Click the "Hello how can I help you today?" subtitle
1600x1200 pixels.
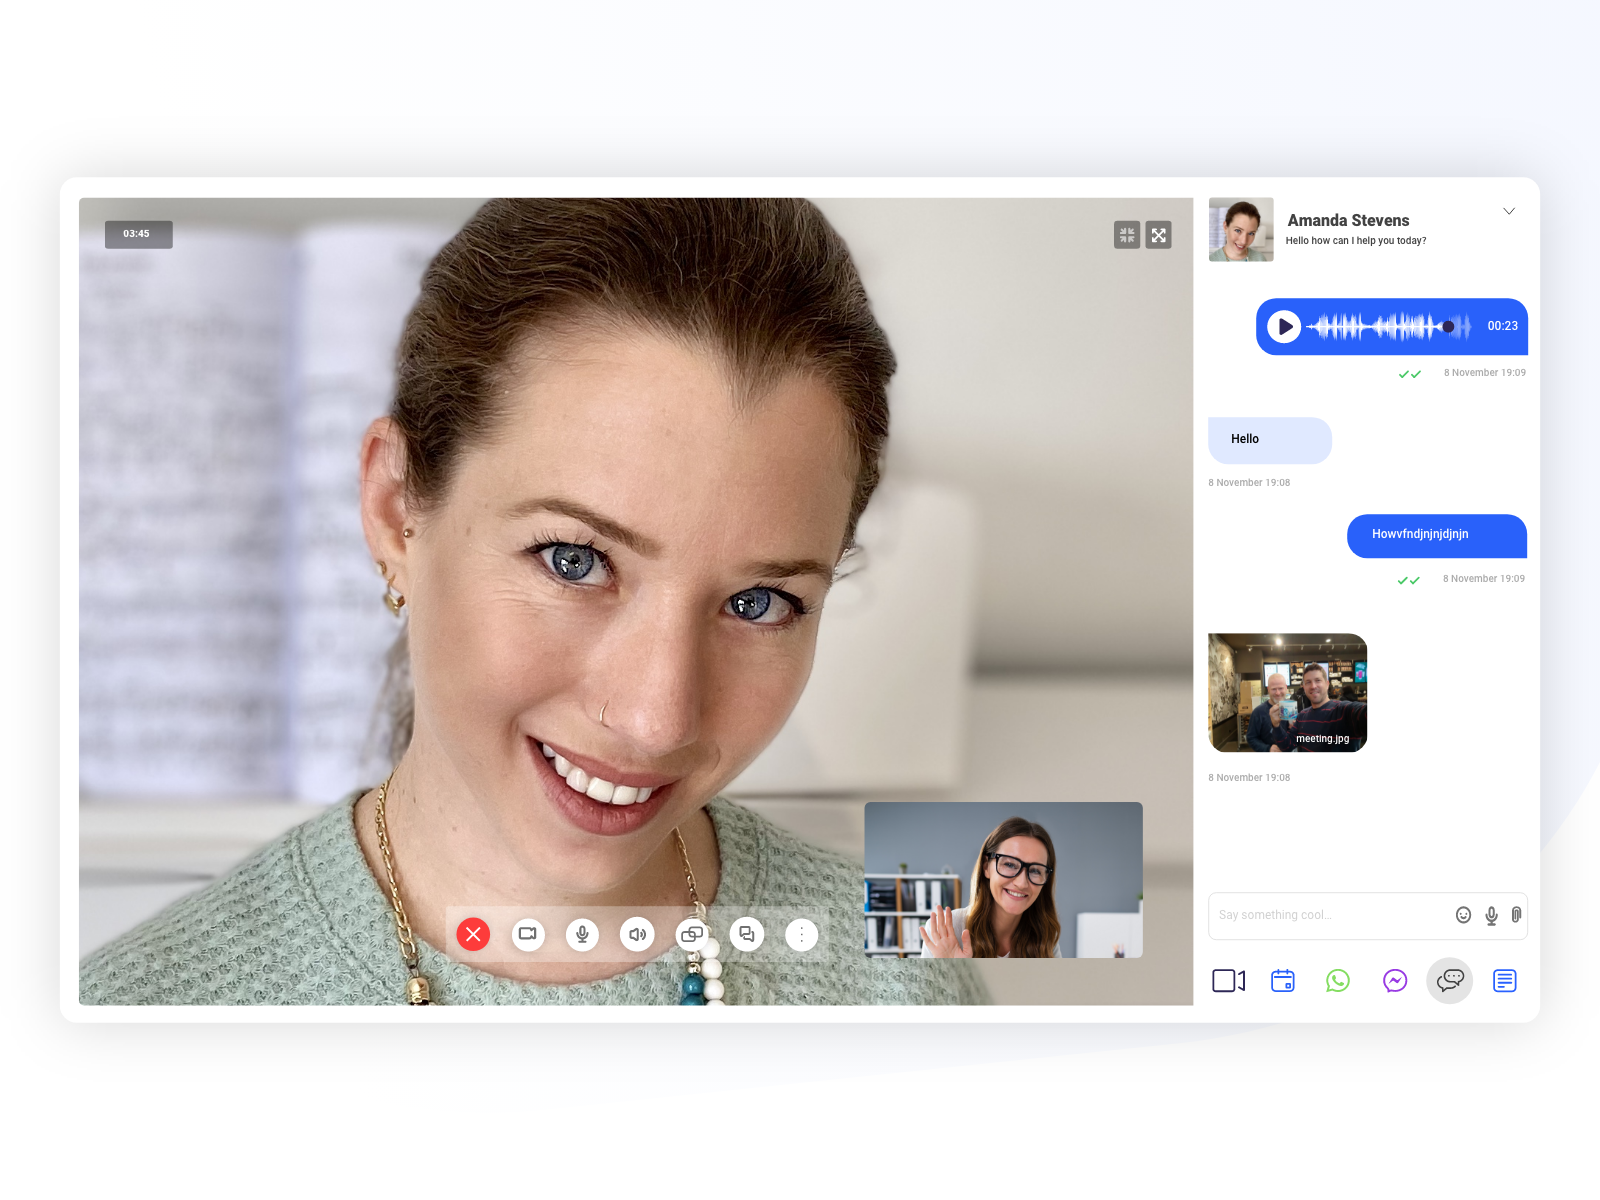click(1356, 241)
